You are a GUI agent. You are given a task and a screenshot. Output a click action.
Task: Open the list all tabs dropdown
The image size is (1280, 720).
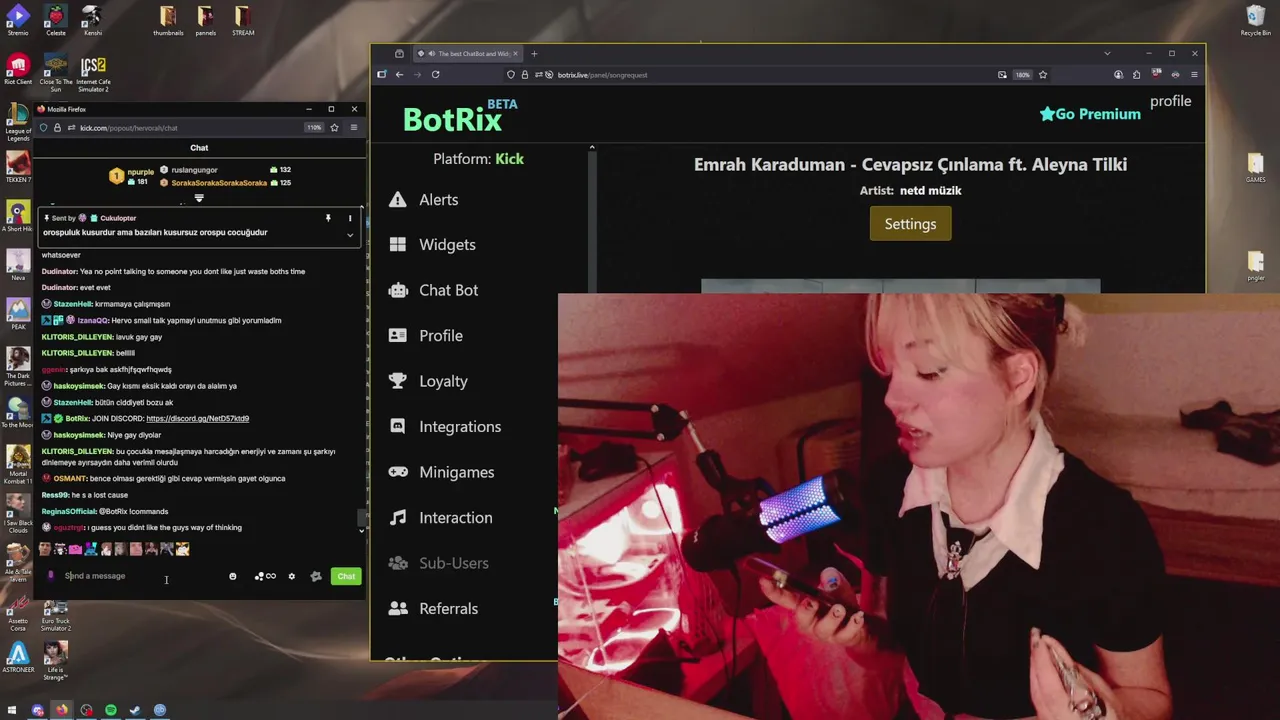pos(1107,54)
